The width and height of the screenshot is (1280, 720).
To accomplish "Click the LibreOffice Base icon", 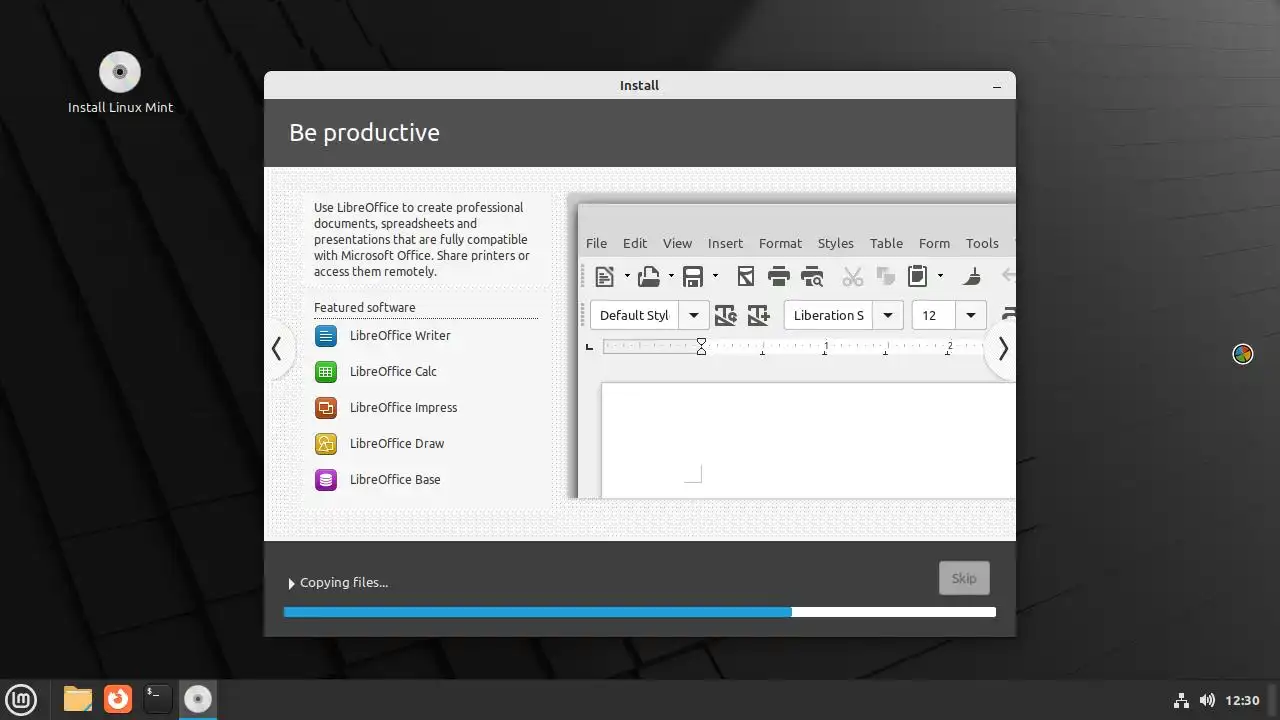I will point(326,480).
